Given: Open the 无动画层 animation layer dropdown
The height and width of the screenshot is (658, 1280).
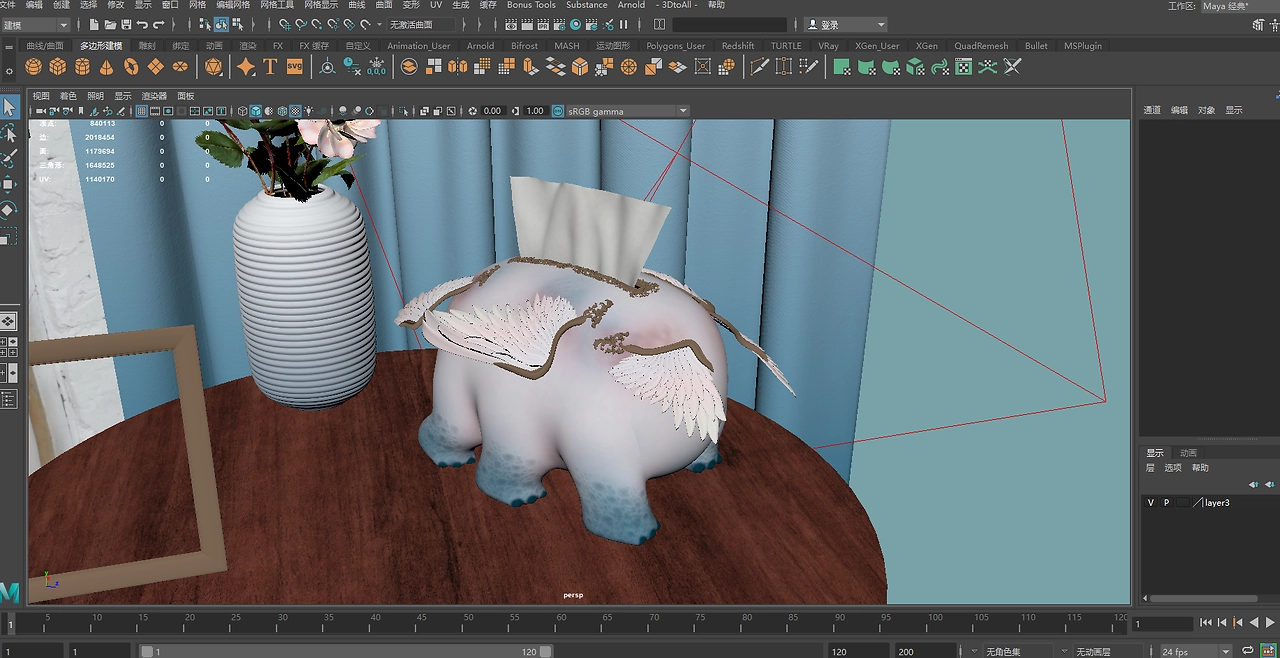Looking at the screenshot, I should pos(1107,652).
